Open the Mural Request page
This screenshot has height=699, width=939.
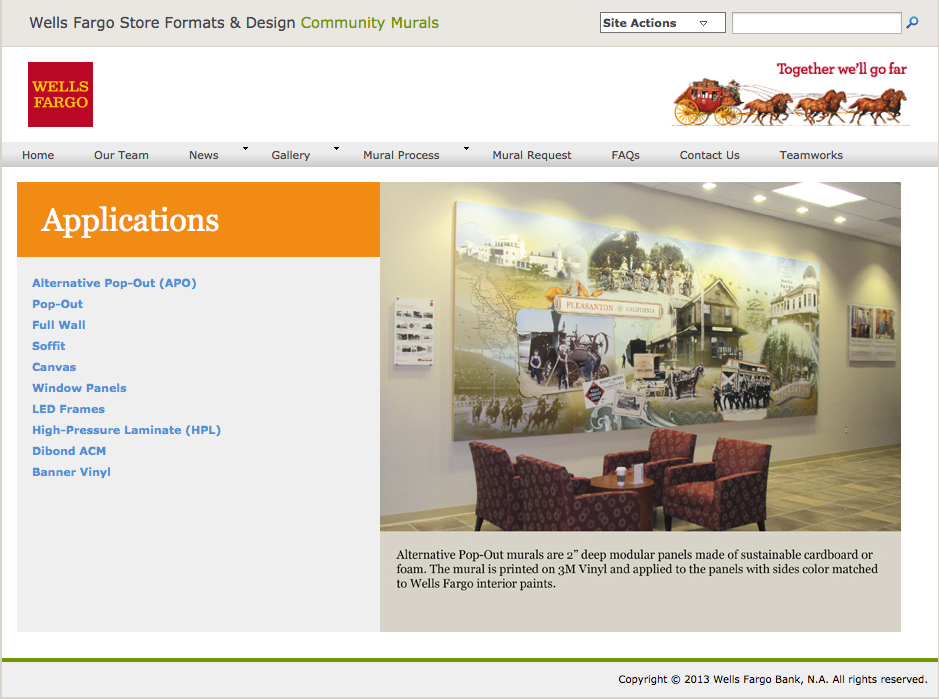coord(532,155)
